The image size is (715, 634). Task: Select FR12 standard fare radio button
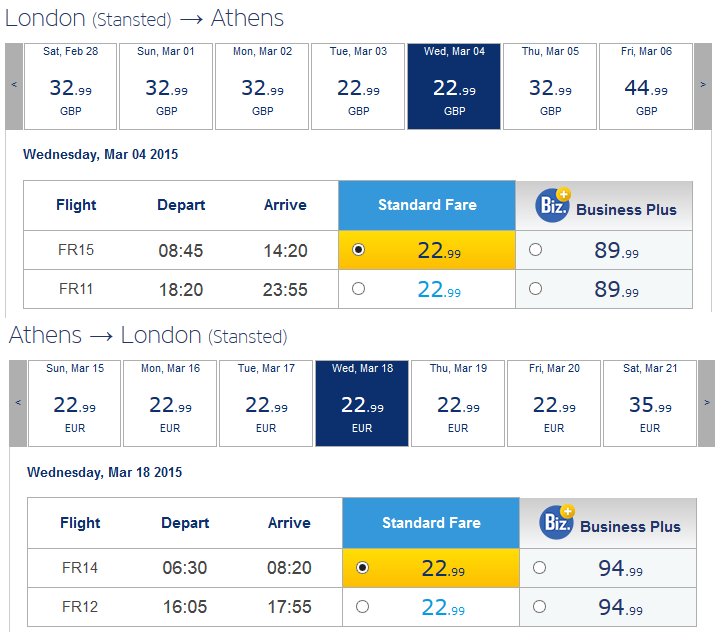coord(363,607)
